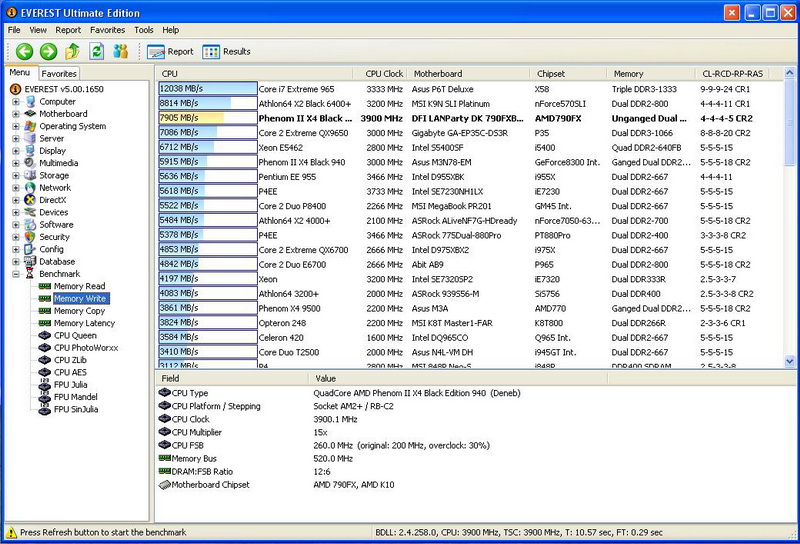This screenshot has height=544, width=800.
Task: Click the DirectX icon in the tree
Action: click(31, 200)
